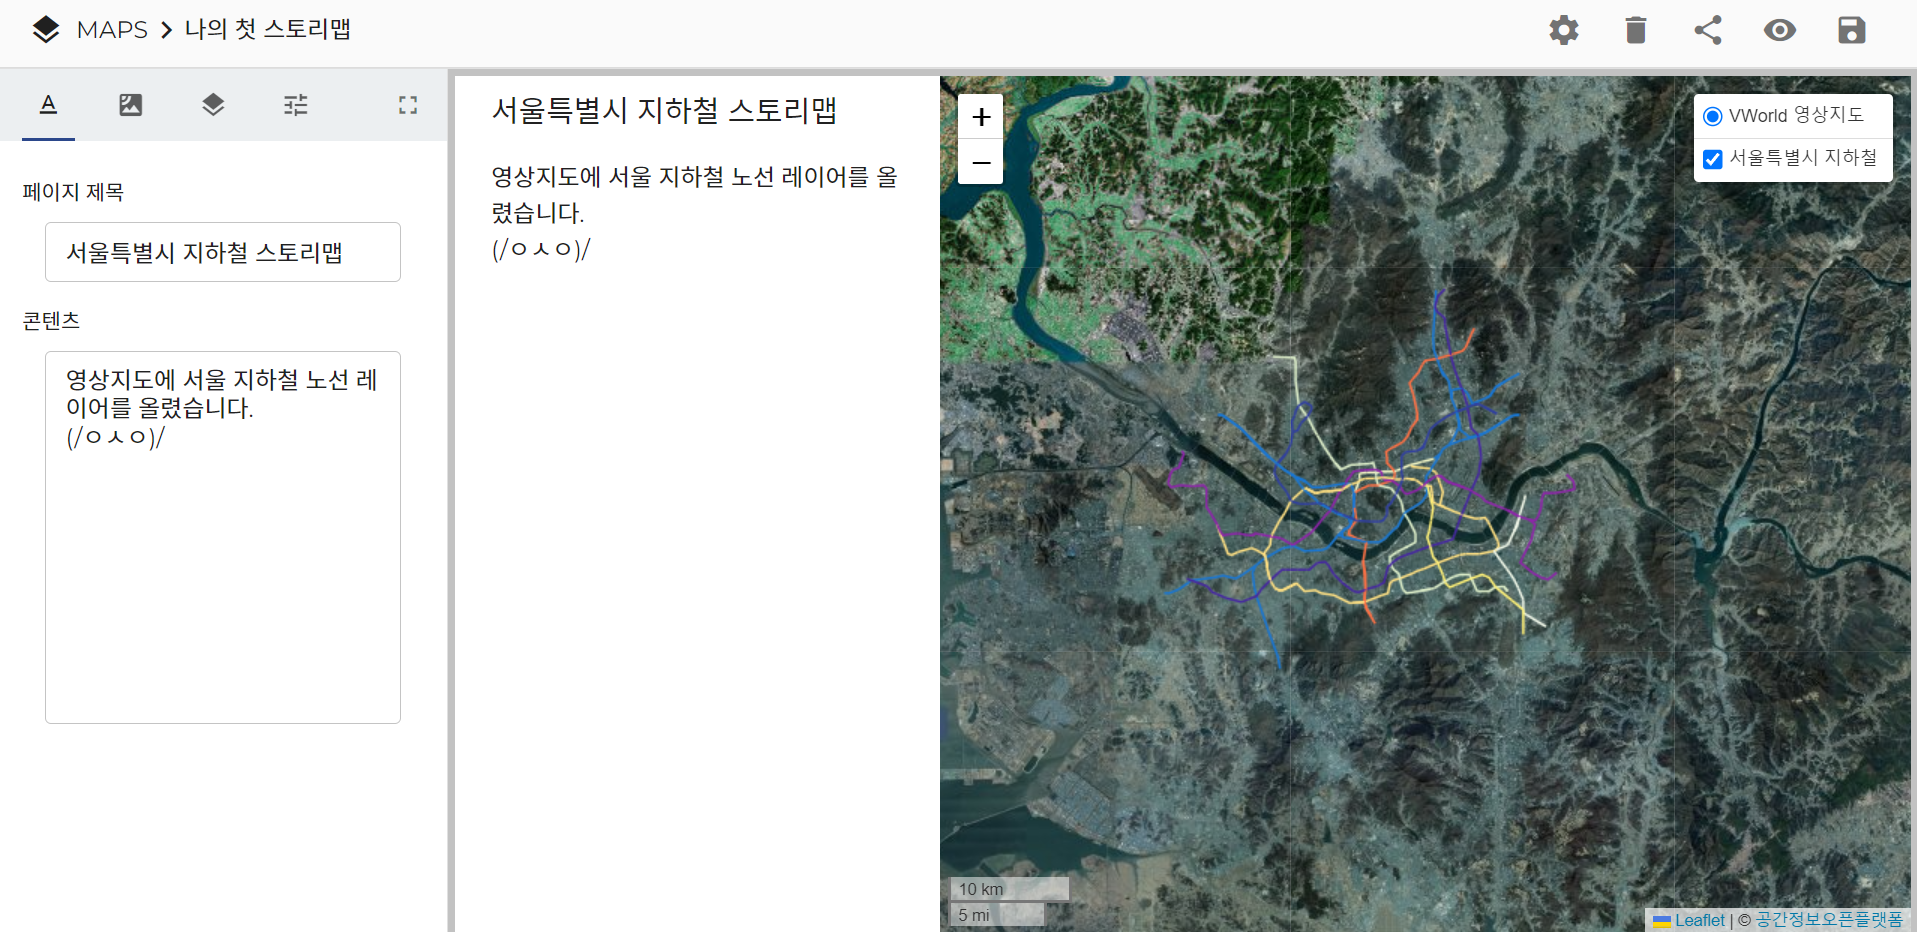Click the MAPS layers logo icon
Screen dimensions: 1917x932
46,30
